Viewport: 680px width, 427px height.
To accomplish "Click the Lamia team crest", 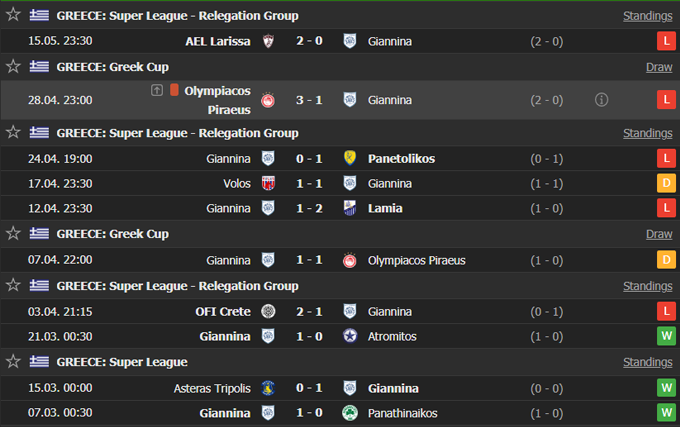I will coord(350,208).
